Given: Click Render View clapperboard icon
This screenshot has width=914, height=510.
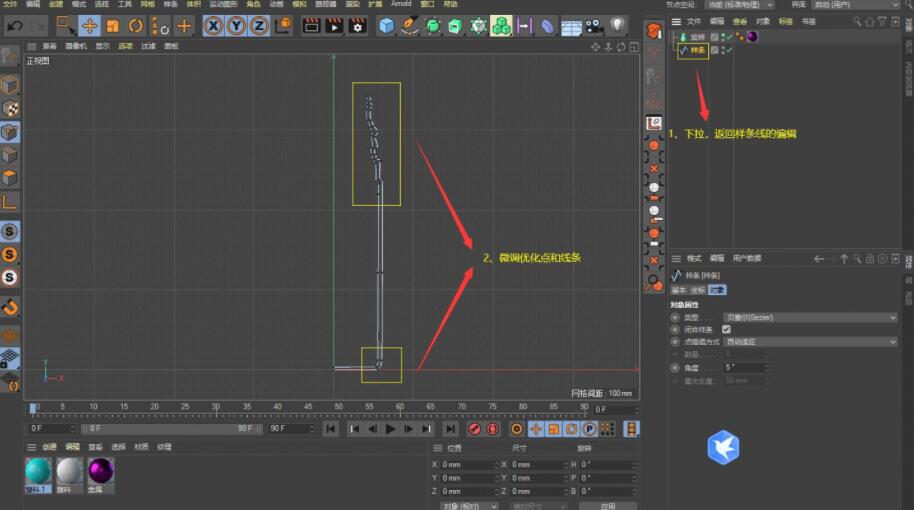Looking at the screenshot, I should (311, 26).
